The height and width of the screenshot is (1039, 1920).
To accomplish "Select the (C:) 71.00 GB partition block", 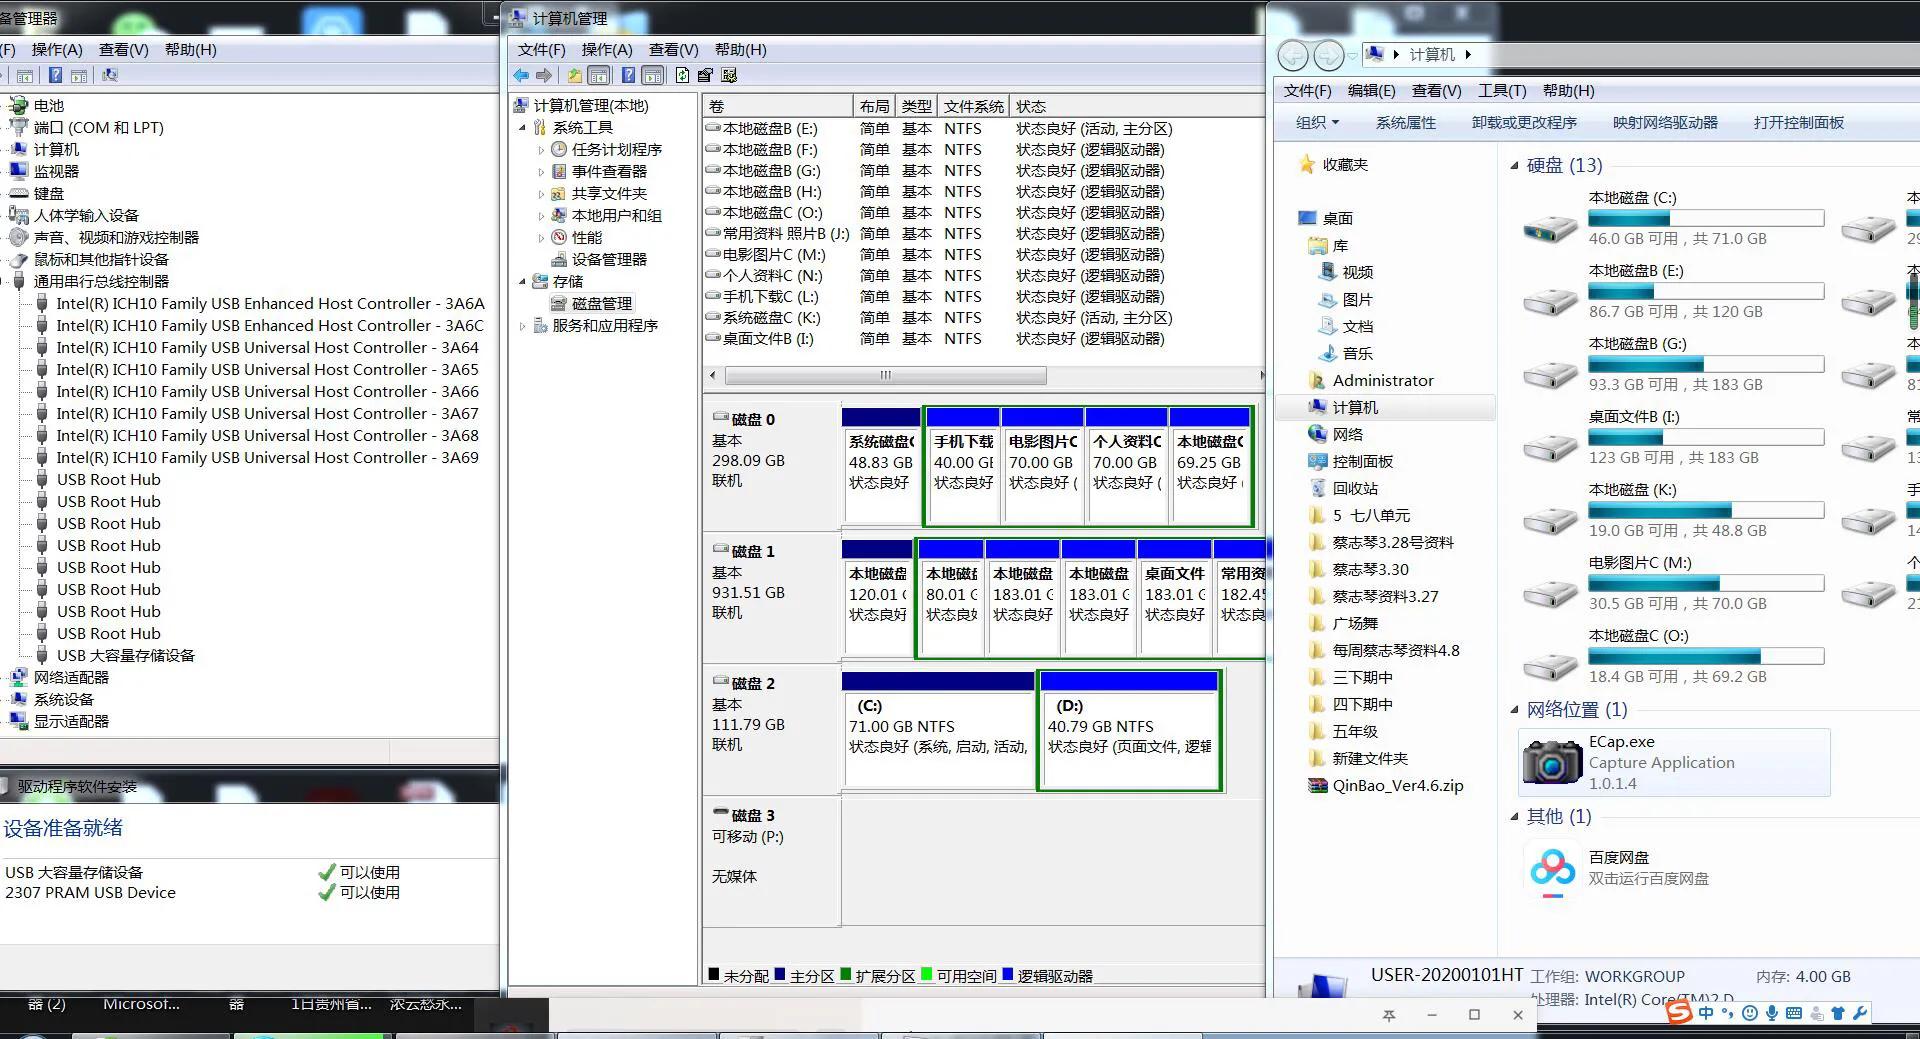I will click(938, 730).
